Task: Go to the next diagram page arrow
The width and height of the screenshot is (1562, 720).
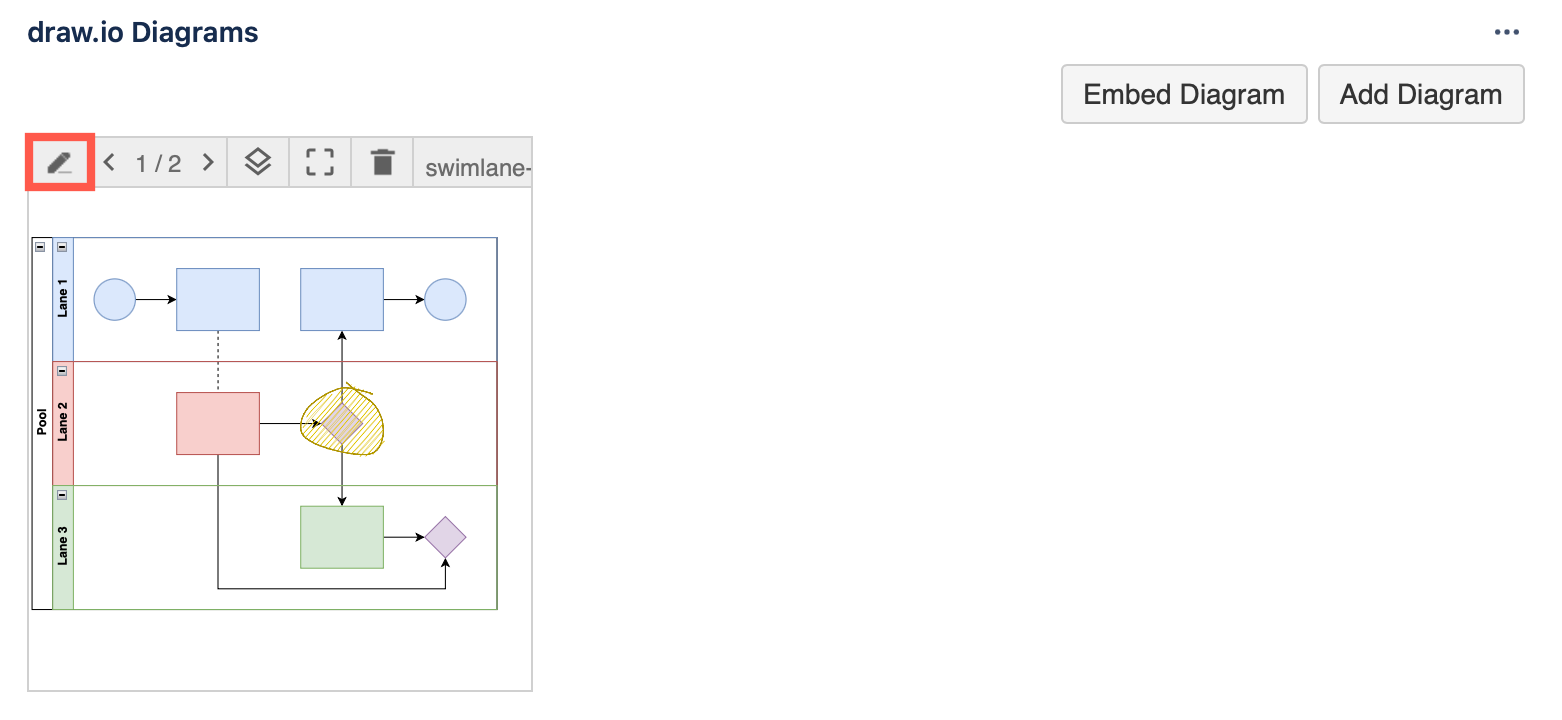Action: tap(207, 161)
